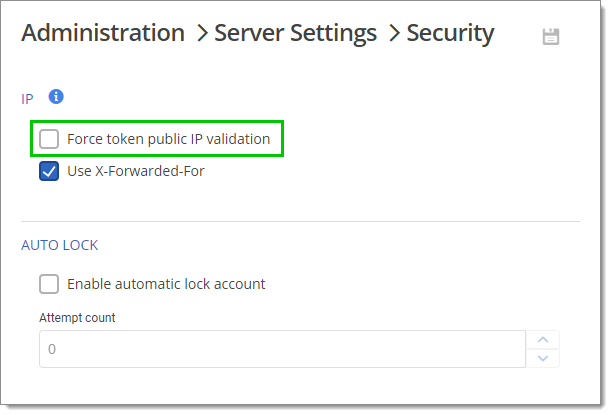Click the Attempt count label
This screenshot has height=415, width=611.
click(77, 318)
